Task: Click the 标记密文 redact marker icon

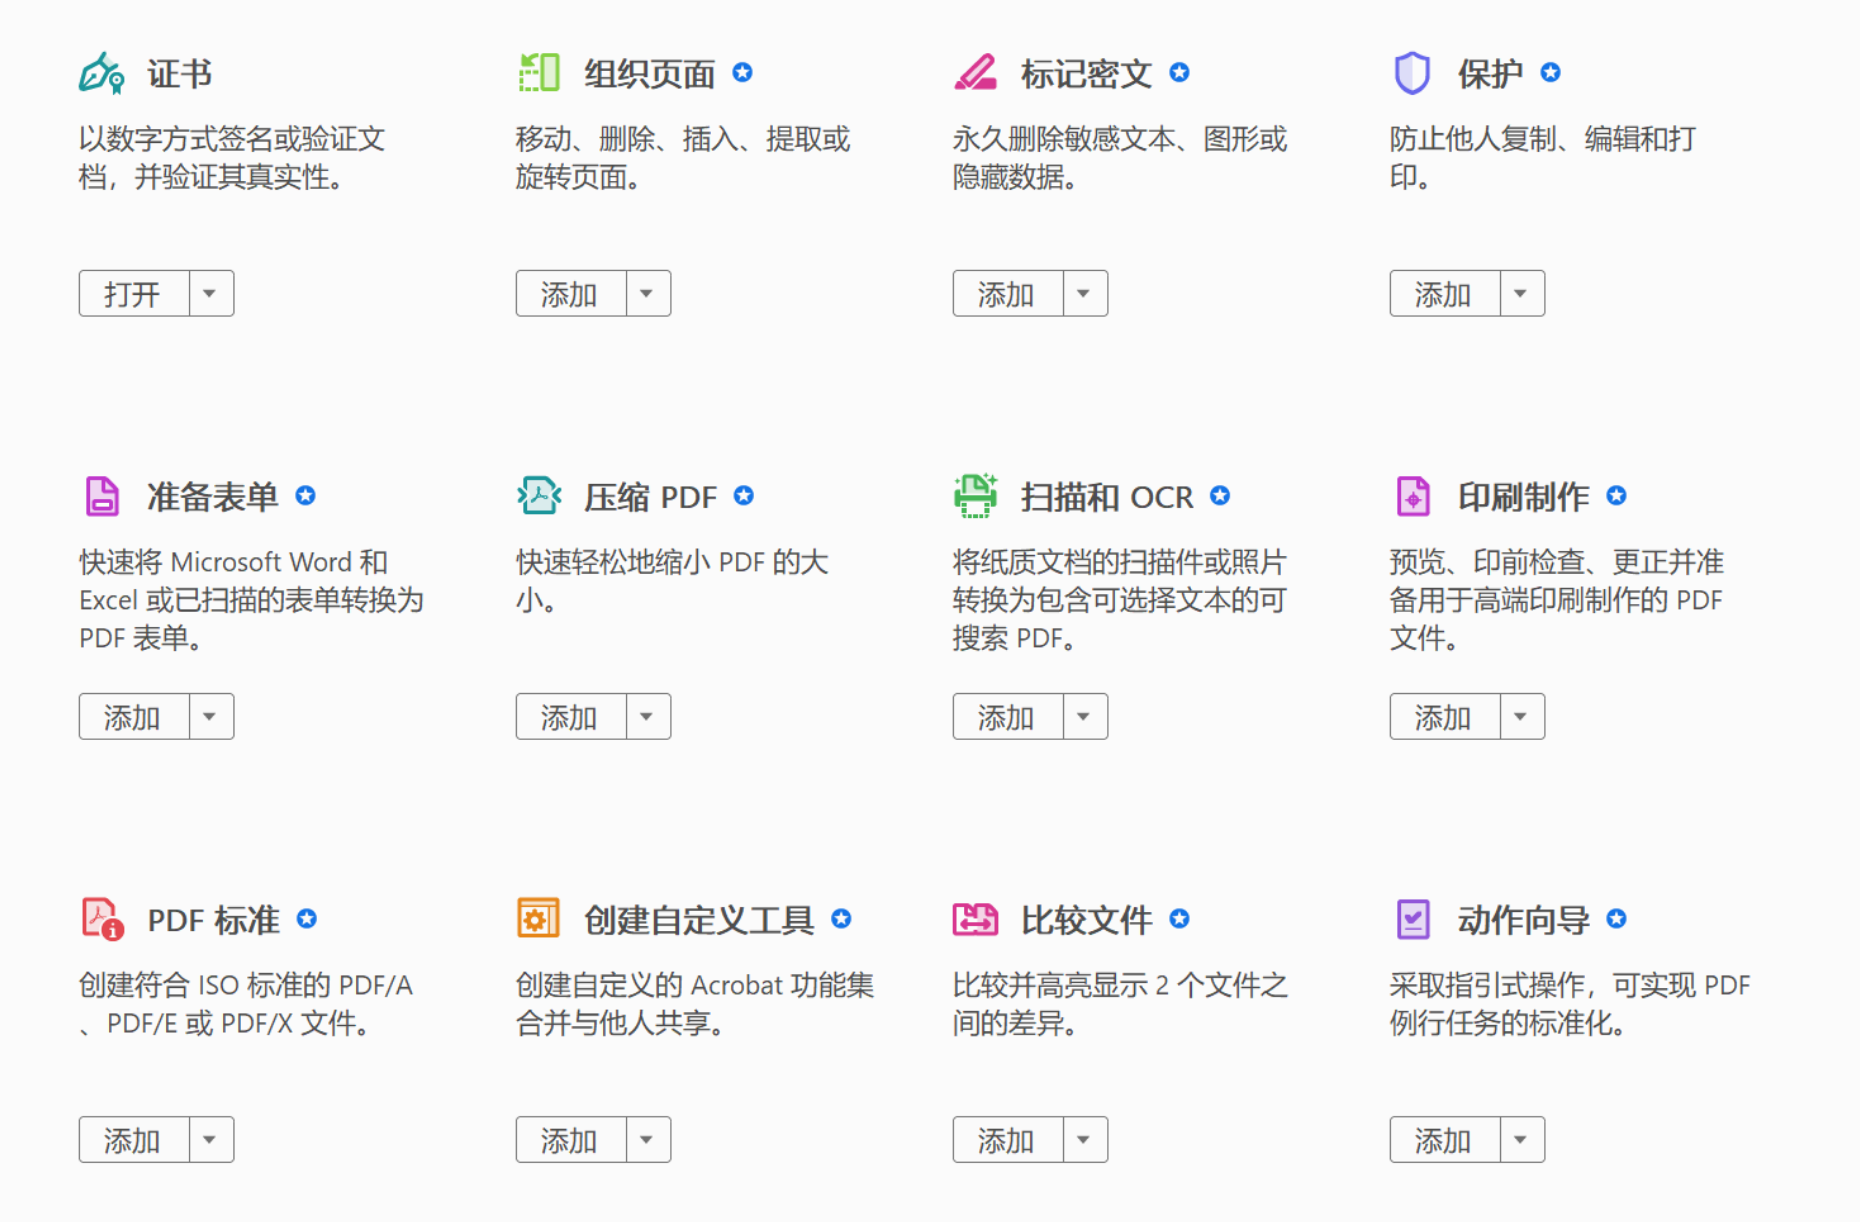Action: click(976, 73)
